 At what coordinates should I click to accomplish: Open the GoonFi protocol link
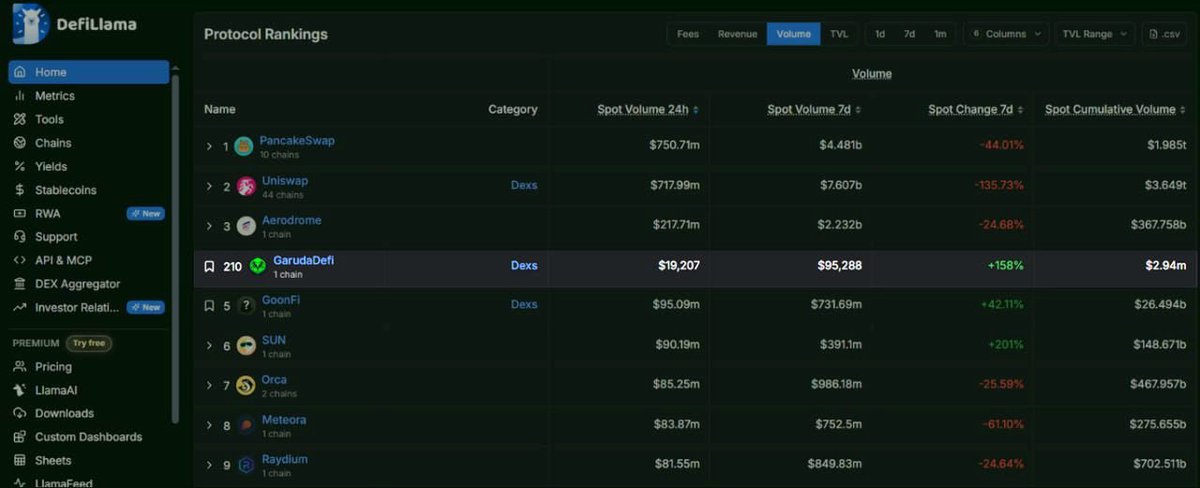pyautogui.click(x=281, y=300)
